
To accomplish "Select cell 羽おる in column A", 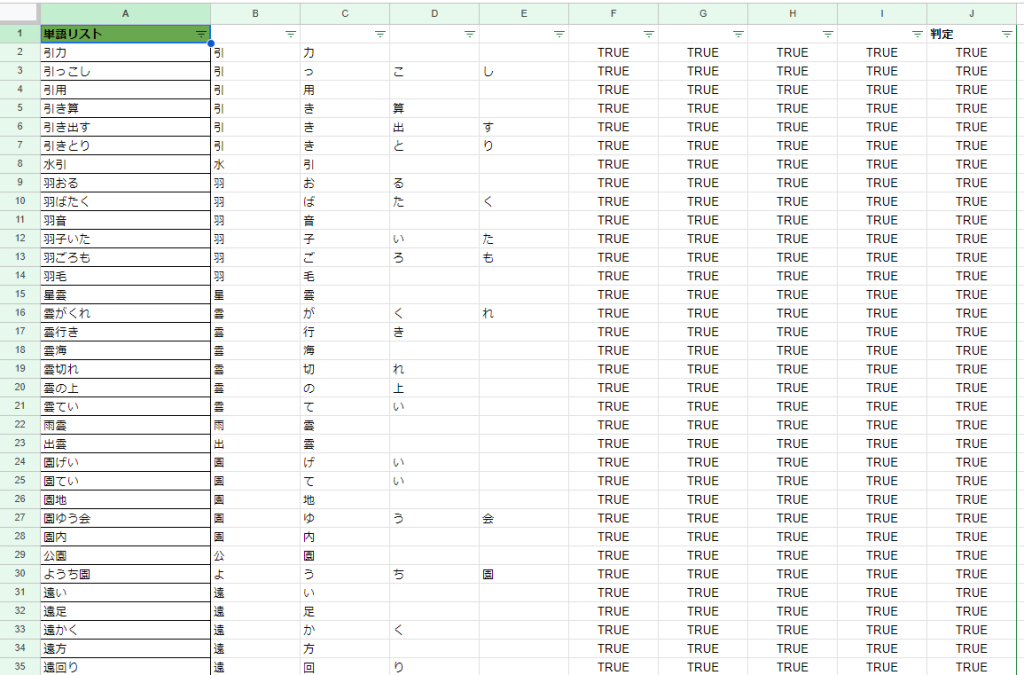I will tap(125, 183).
